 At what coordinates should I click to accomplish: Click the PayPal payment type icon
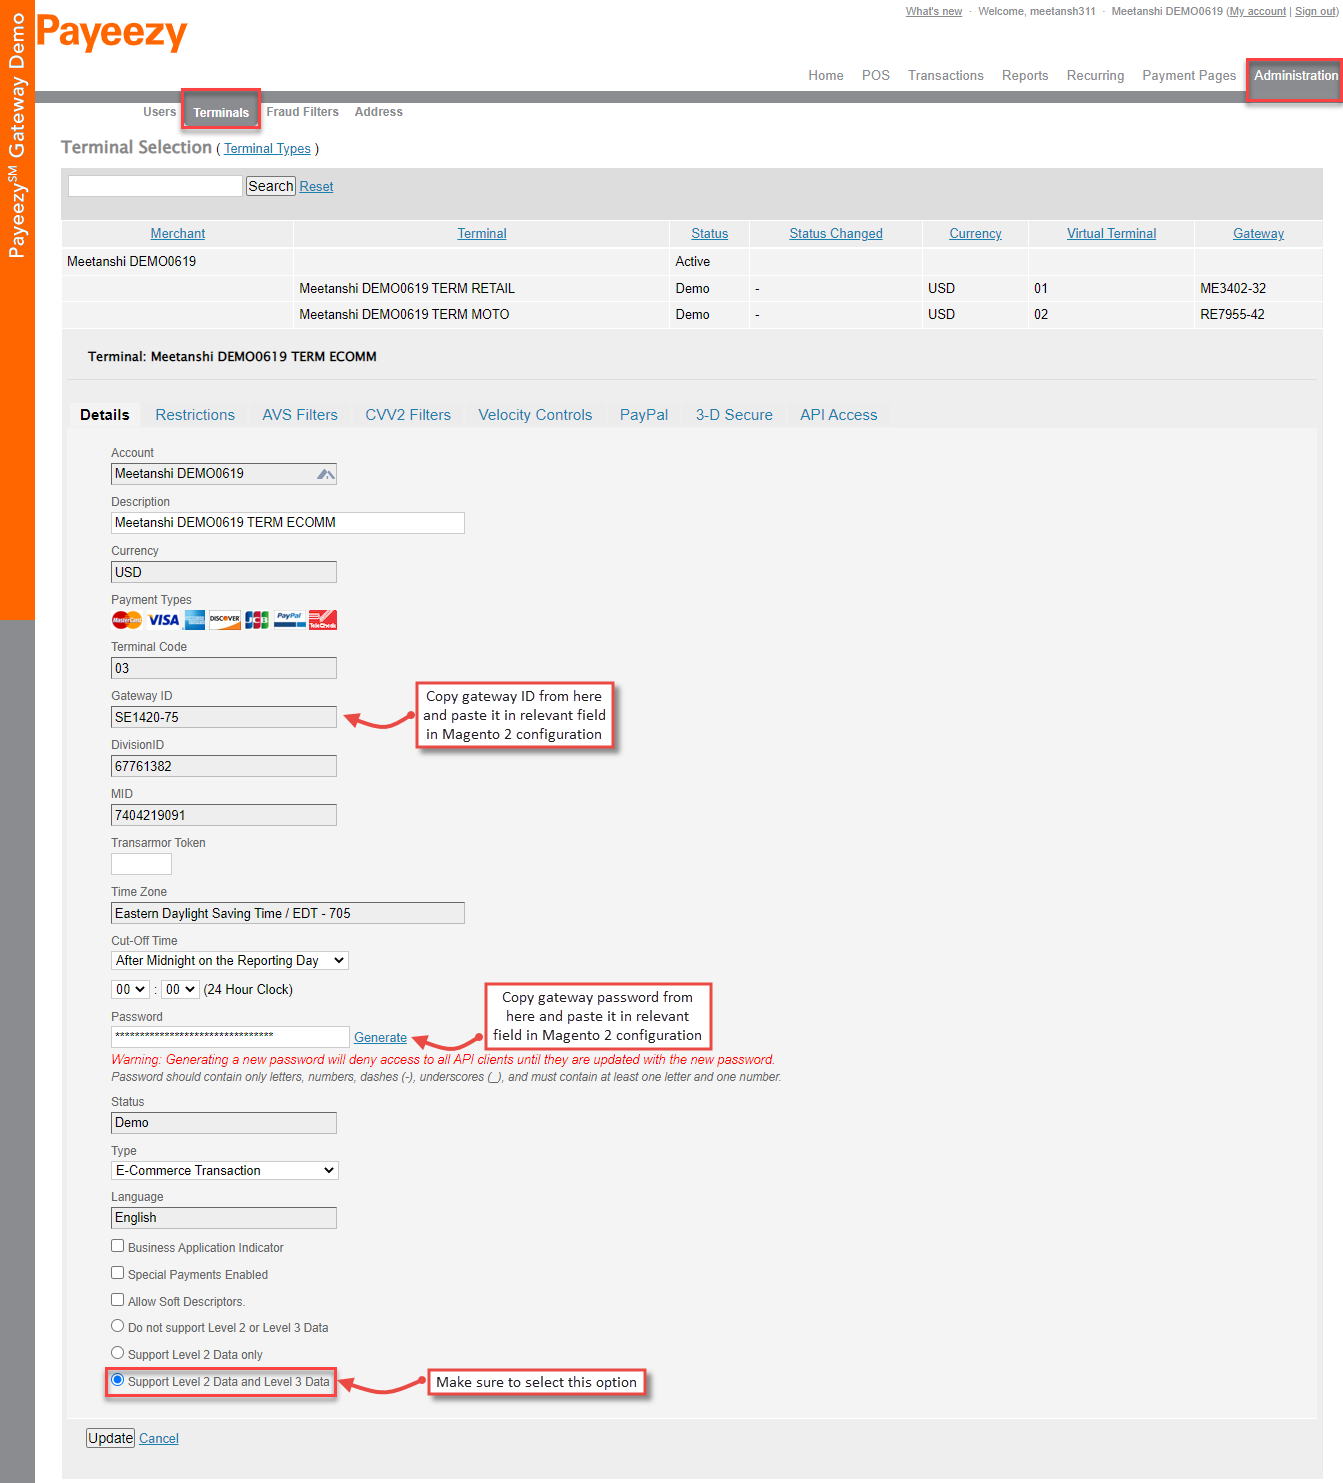pos(290,620)
